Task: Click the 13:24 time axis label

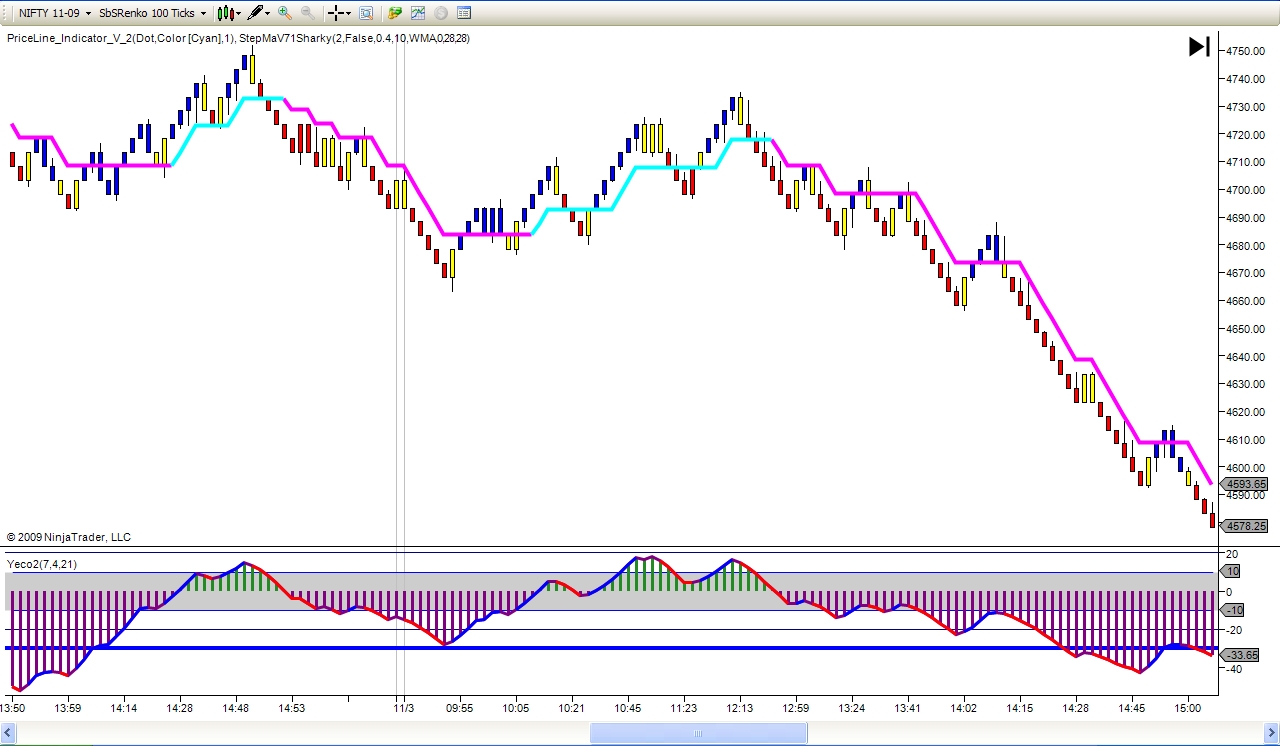Action: point(852,709)
